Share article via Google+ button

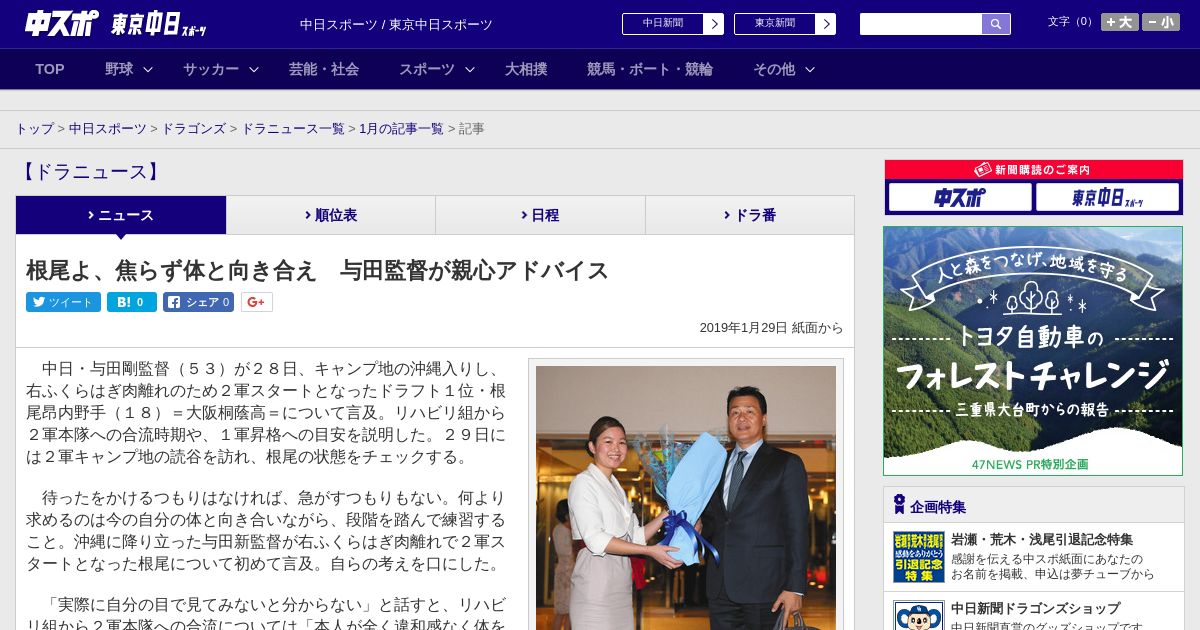point(256,302)
